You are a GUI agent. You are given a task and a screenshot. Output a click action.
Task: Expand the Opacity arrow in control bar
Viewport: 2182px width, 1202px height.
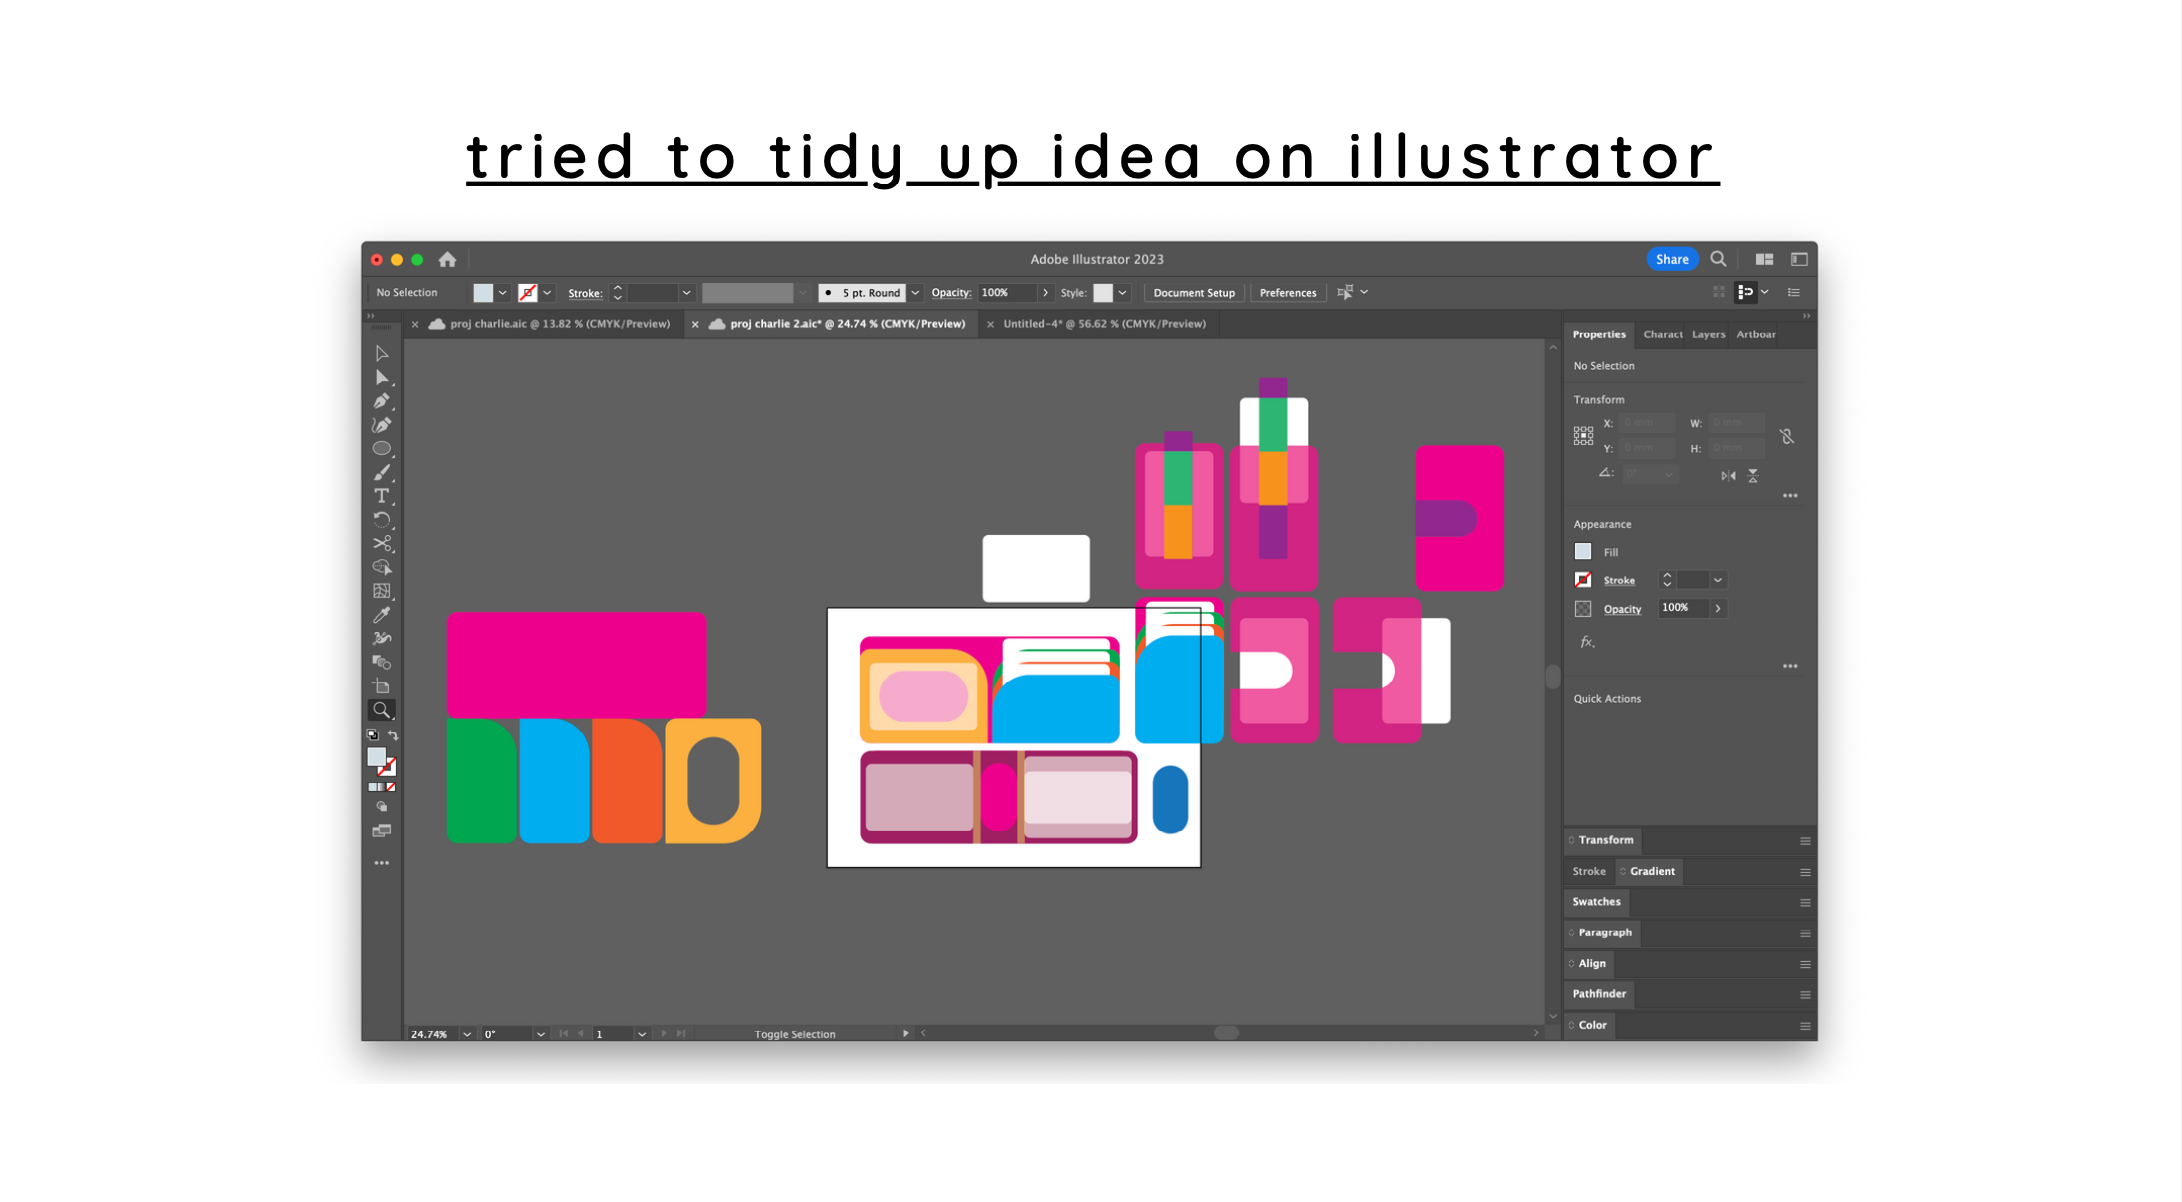(x=1045, y=293)
